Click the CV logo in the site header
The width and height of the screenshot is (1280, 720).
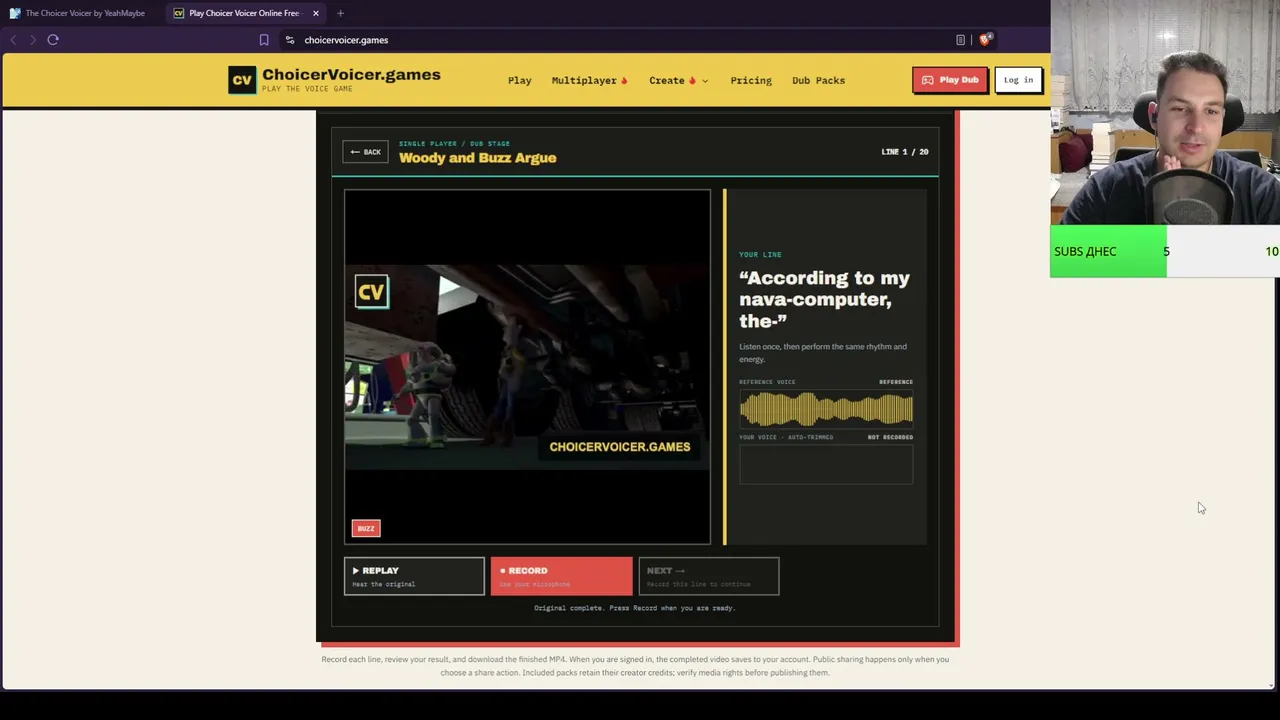pyautogui.click(x=242, y=80)
